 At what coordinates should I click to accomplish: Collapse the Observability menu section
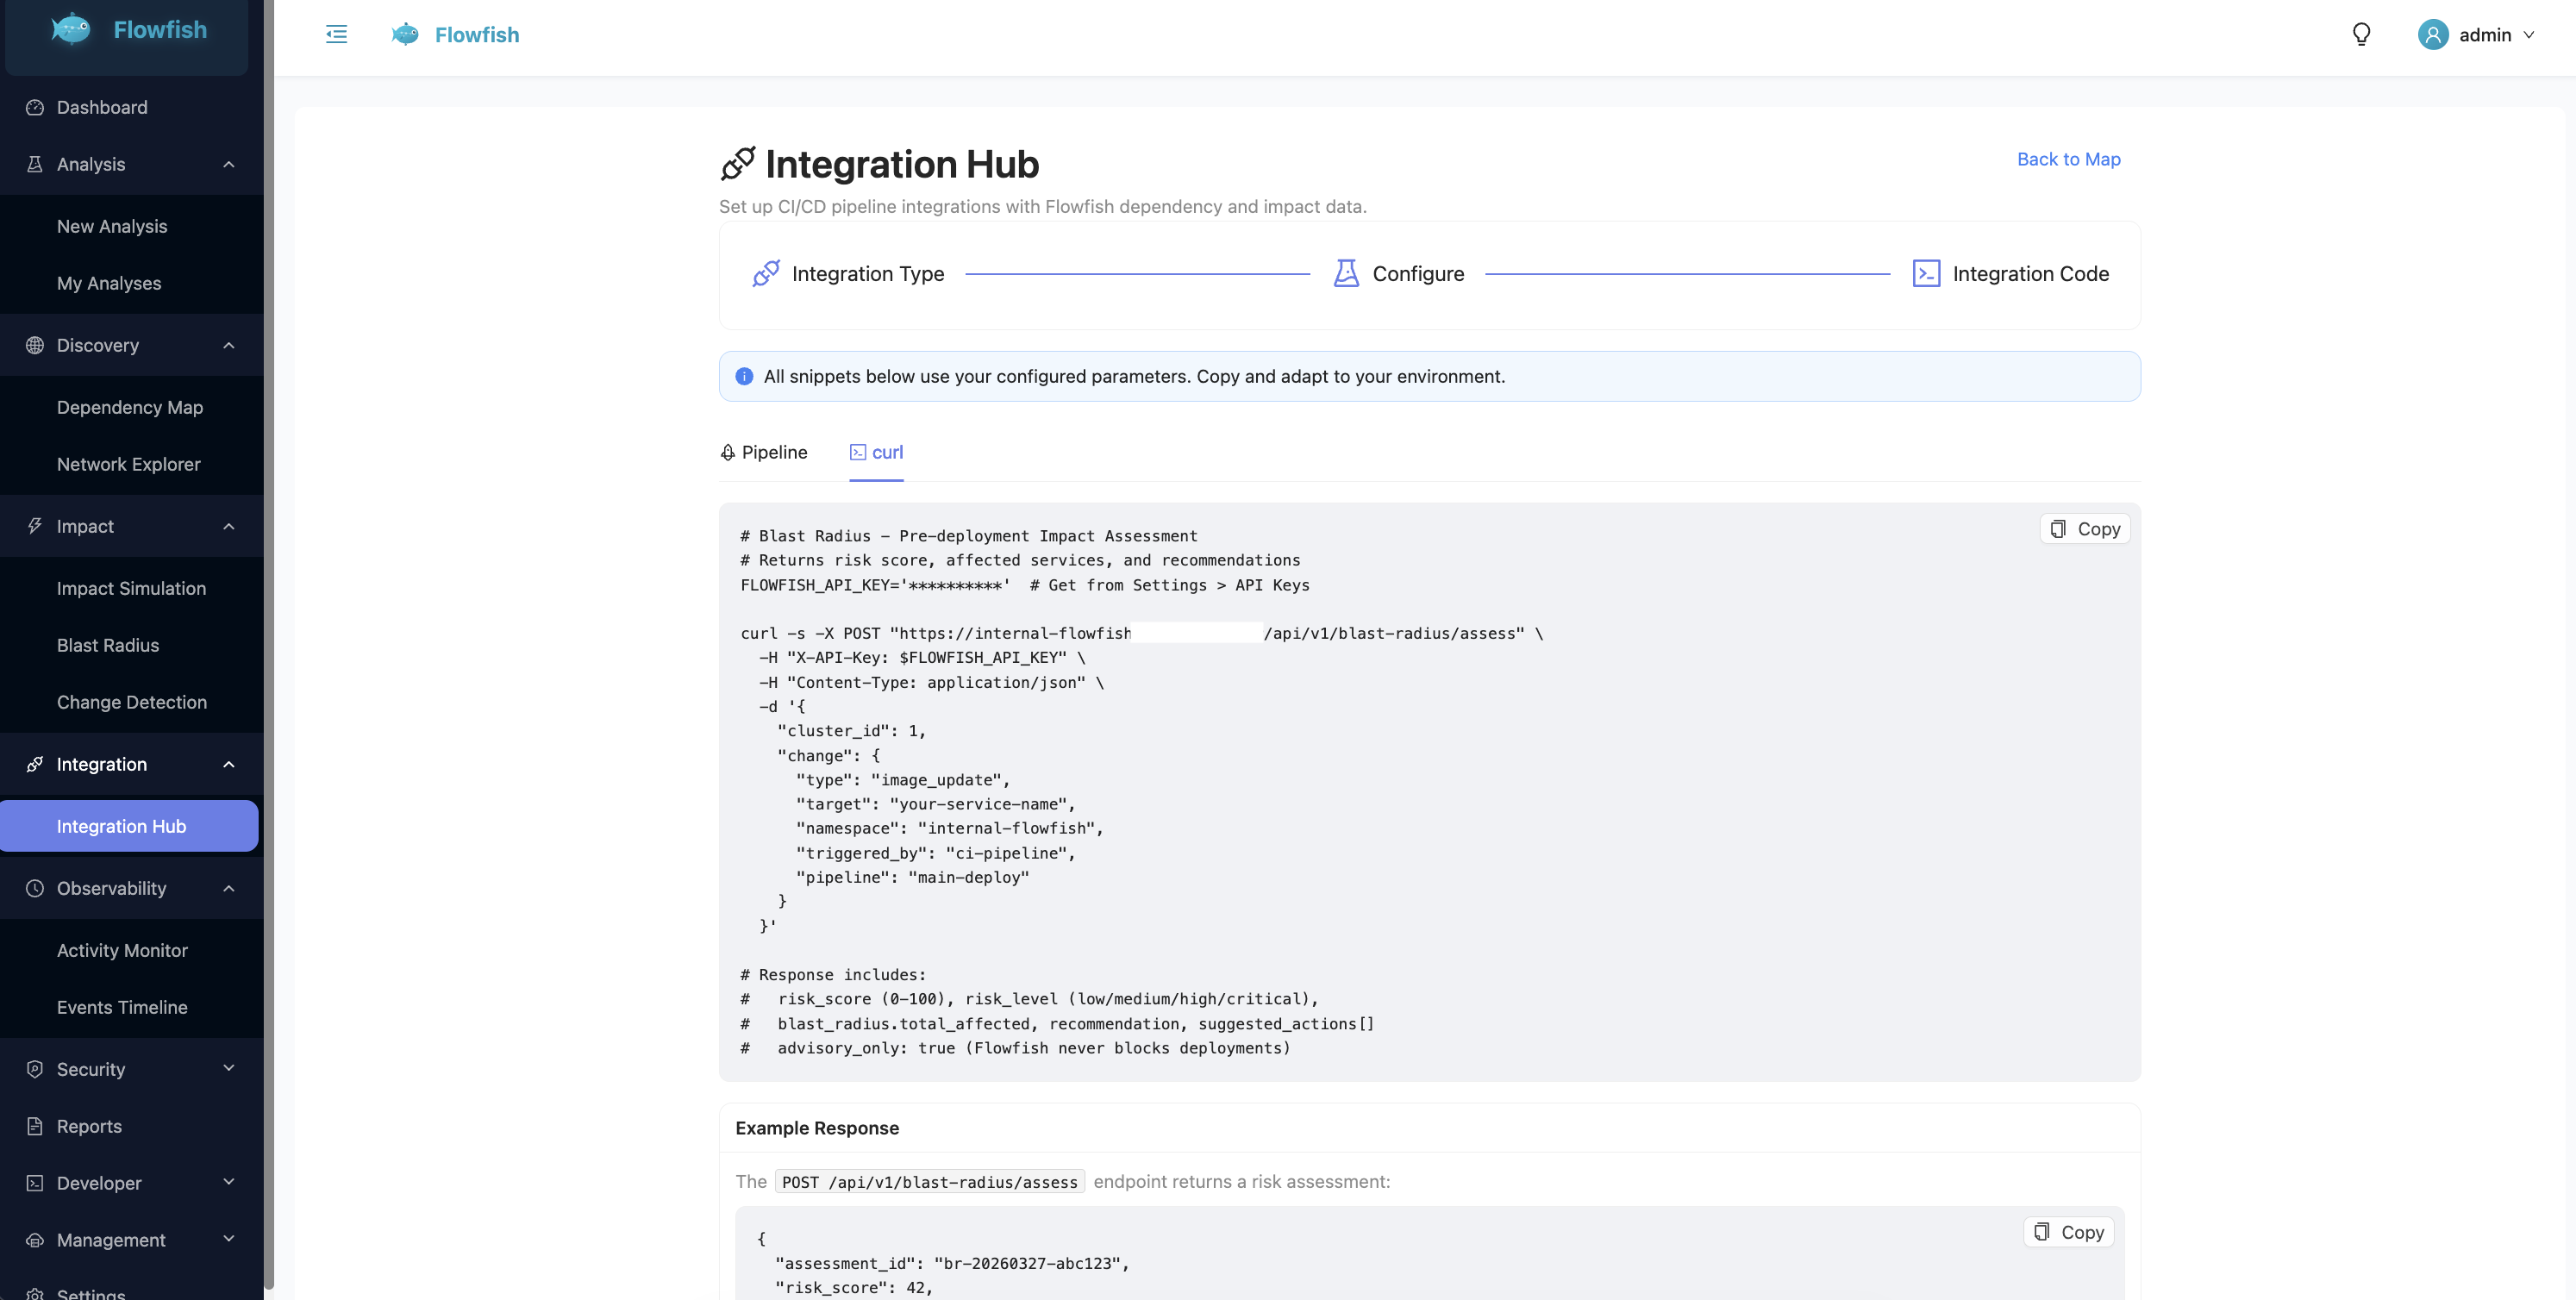click(x=229, y=888)
